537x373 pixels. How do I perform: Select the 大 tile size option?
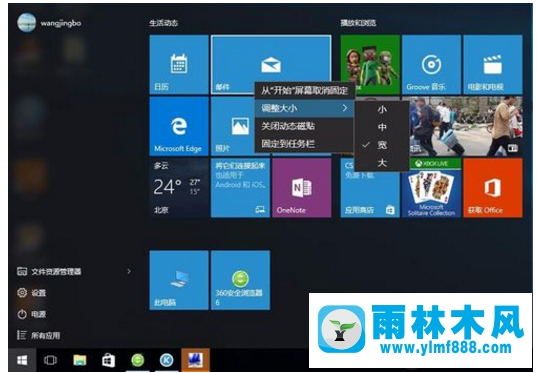(x=382, y=163)
